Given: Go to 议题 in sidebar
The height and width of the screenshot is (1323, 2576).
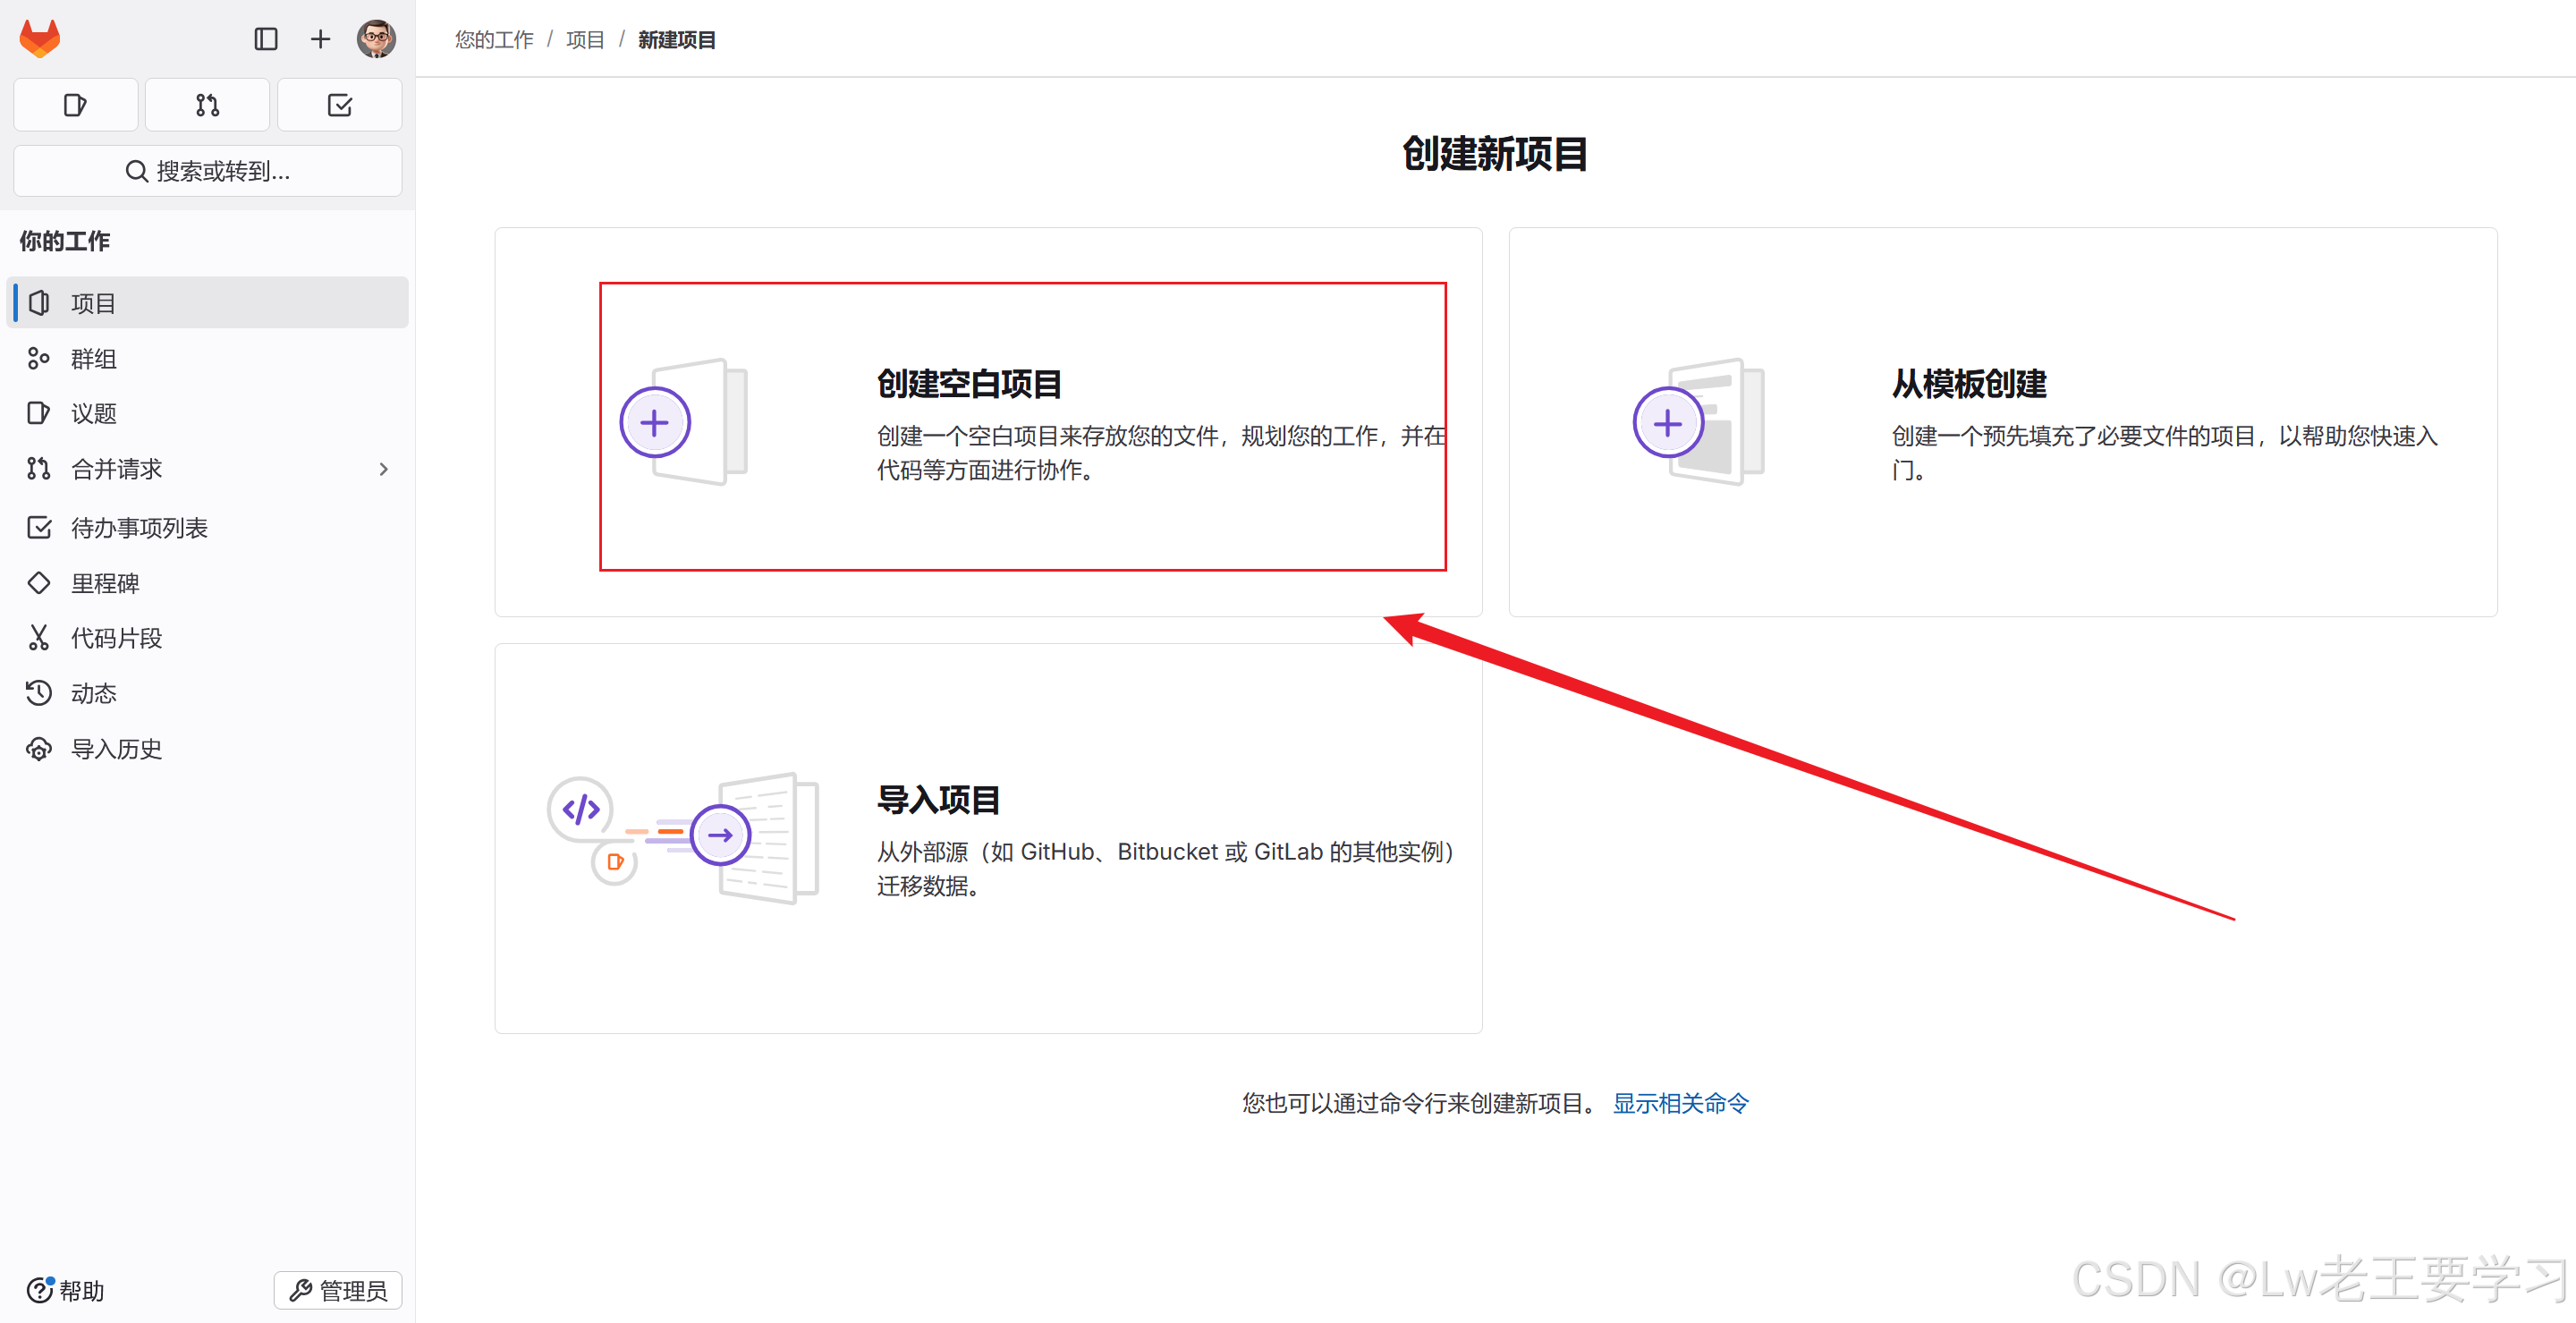Looking at the screenshot, I should [94, 413].
